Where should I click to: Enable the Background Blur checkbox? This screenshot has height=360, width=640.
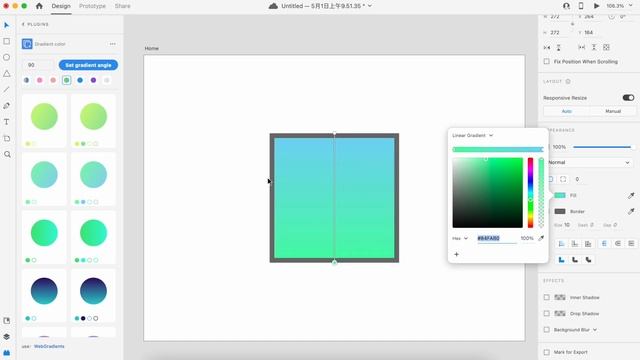pos(547,330)
